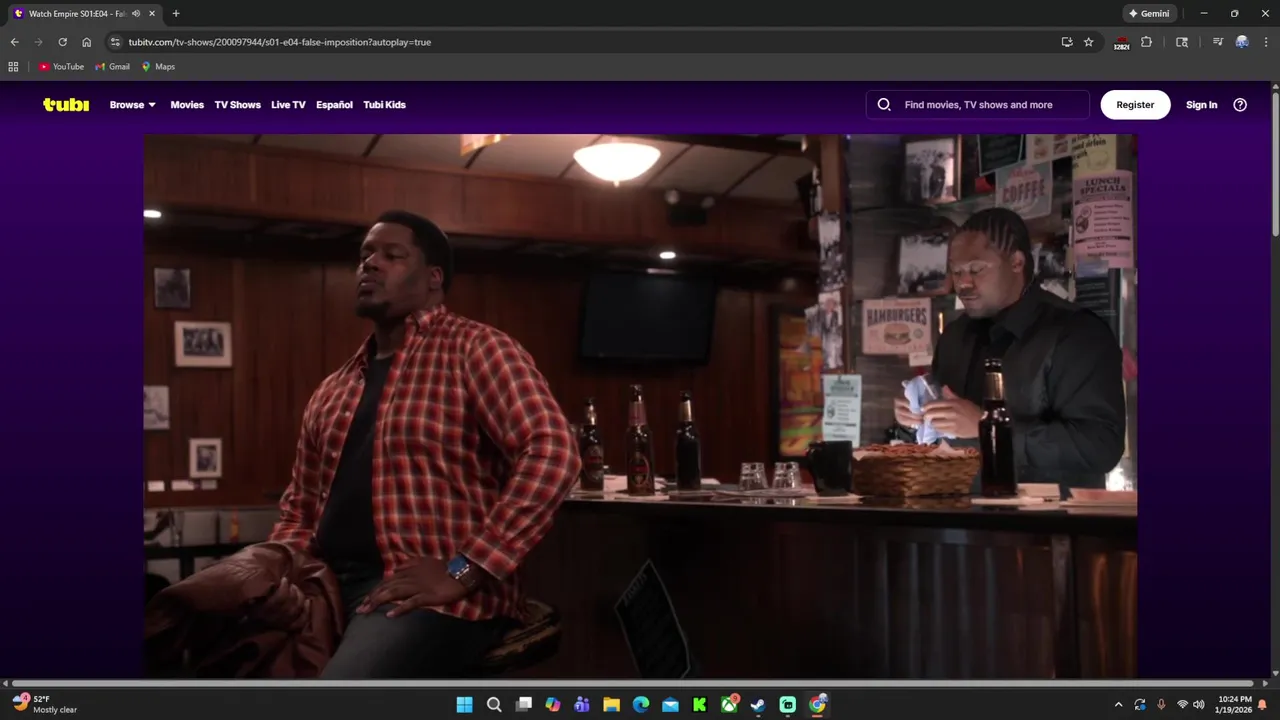1280x720 pixels.
Task: Click the Tubi search magnifier icon
Action: tap(884, 104)
